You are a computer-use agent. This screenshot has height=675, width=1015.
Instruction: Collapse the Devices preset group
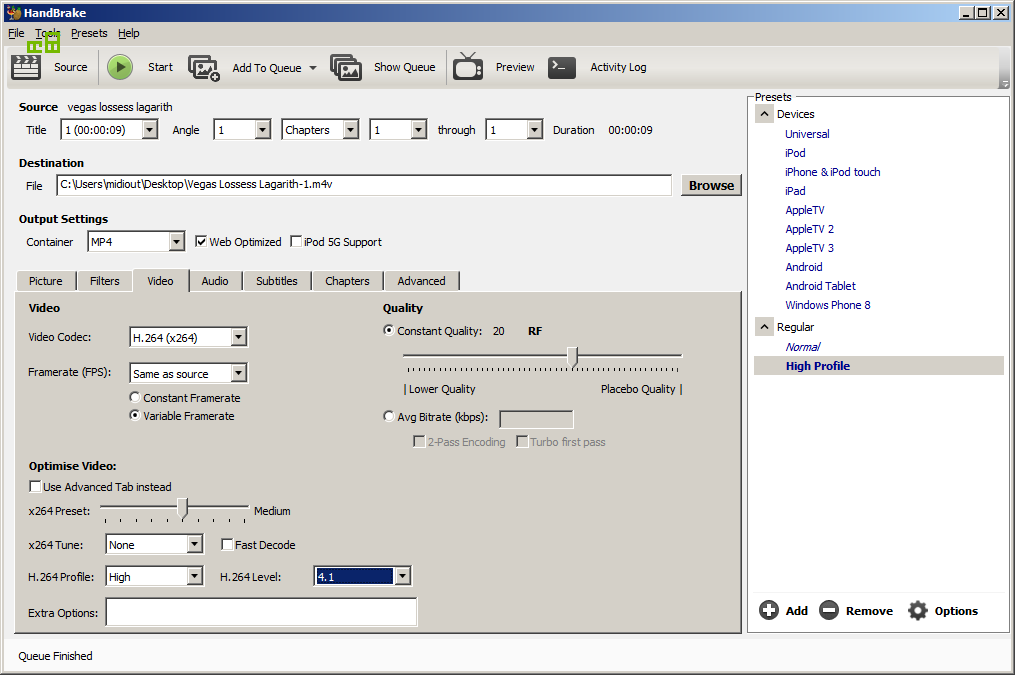764,114
